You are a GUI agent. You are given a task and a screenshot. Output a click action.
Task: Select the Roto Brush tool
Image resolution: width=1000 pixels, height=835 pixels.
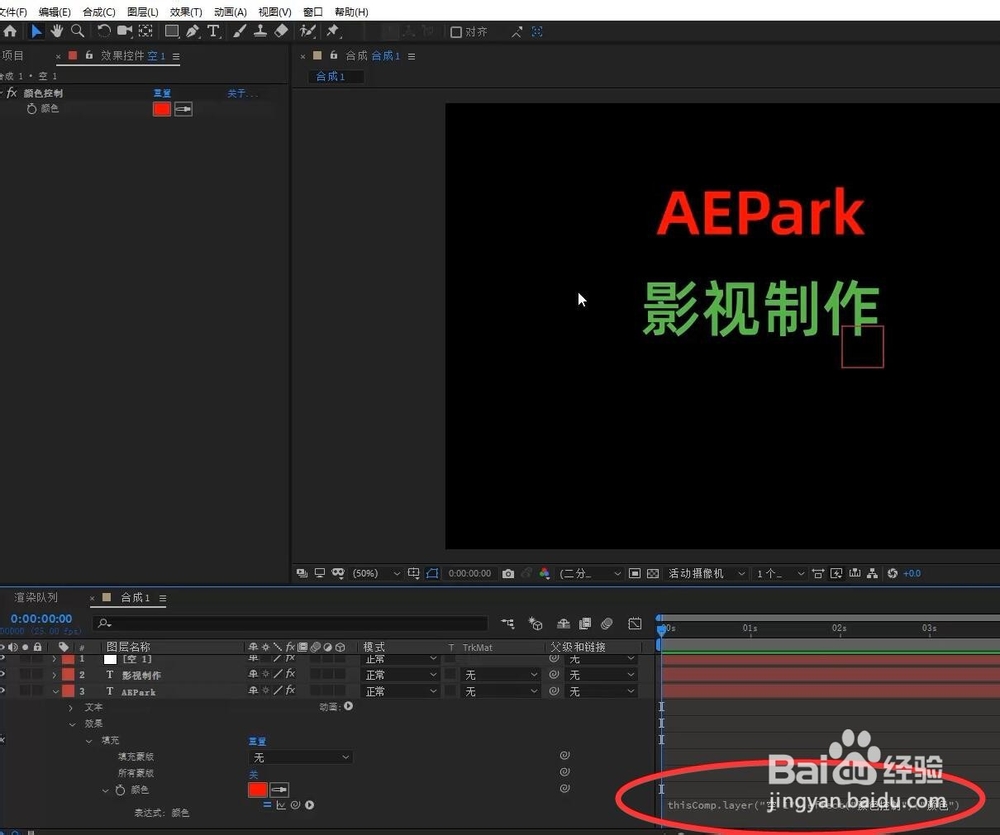pyautogui.click(x=308, y=31)
